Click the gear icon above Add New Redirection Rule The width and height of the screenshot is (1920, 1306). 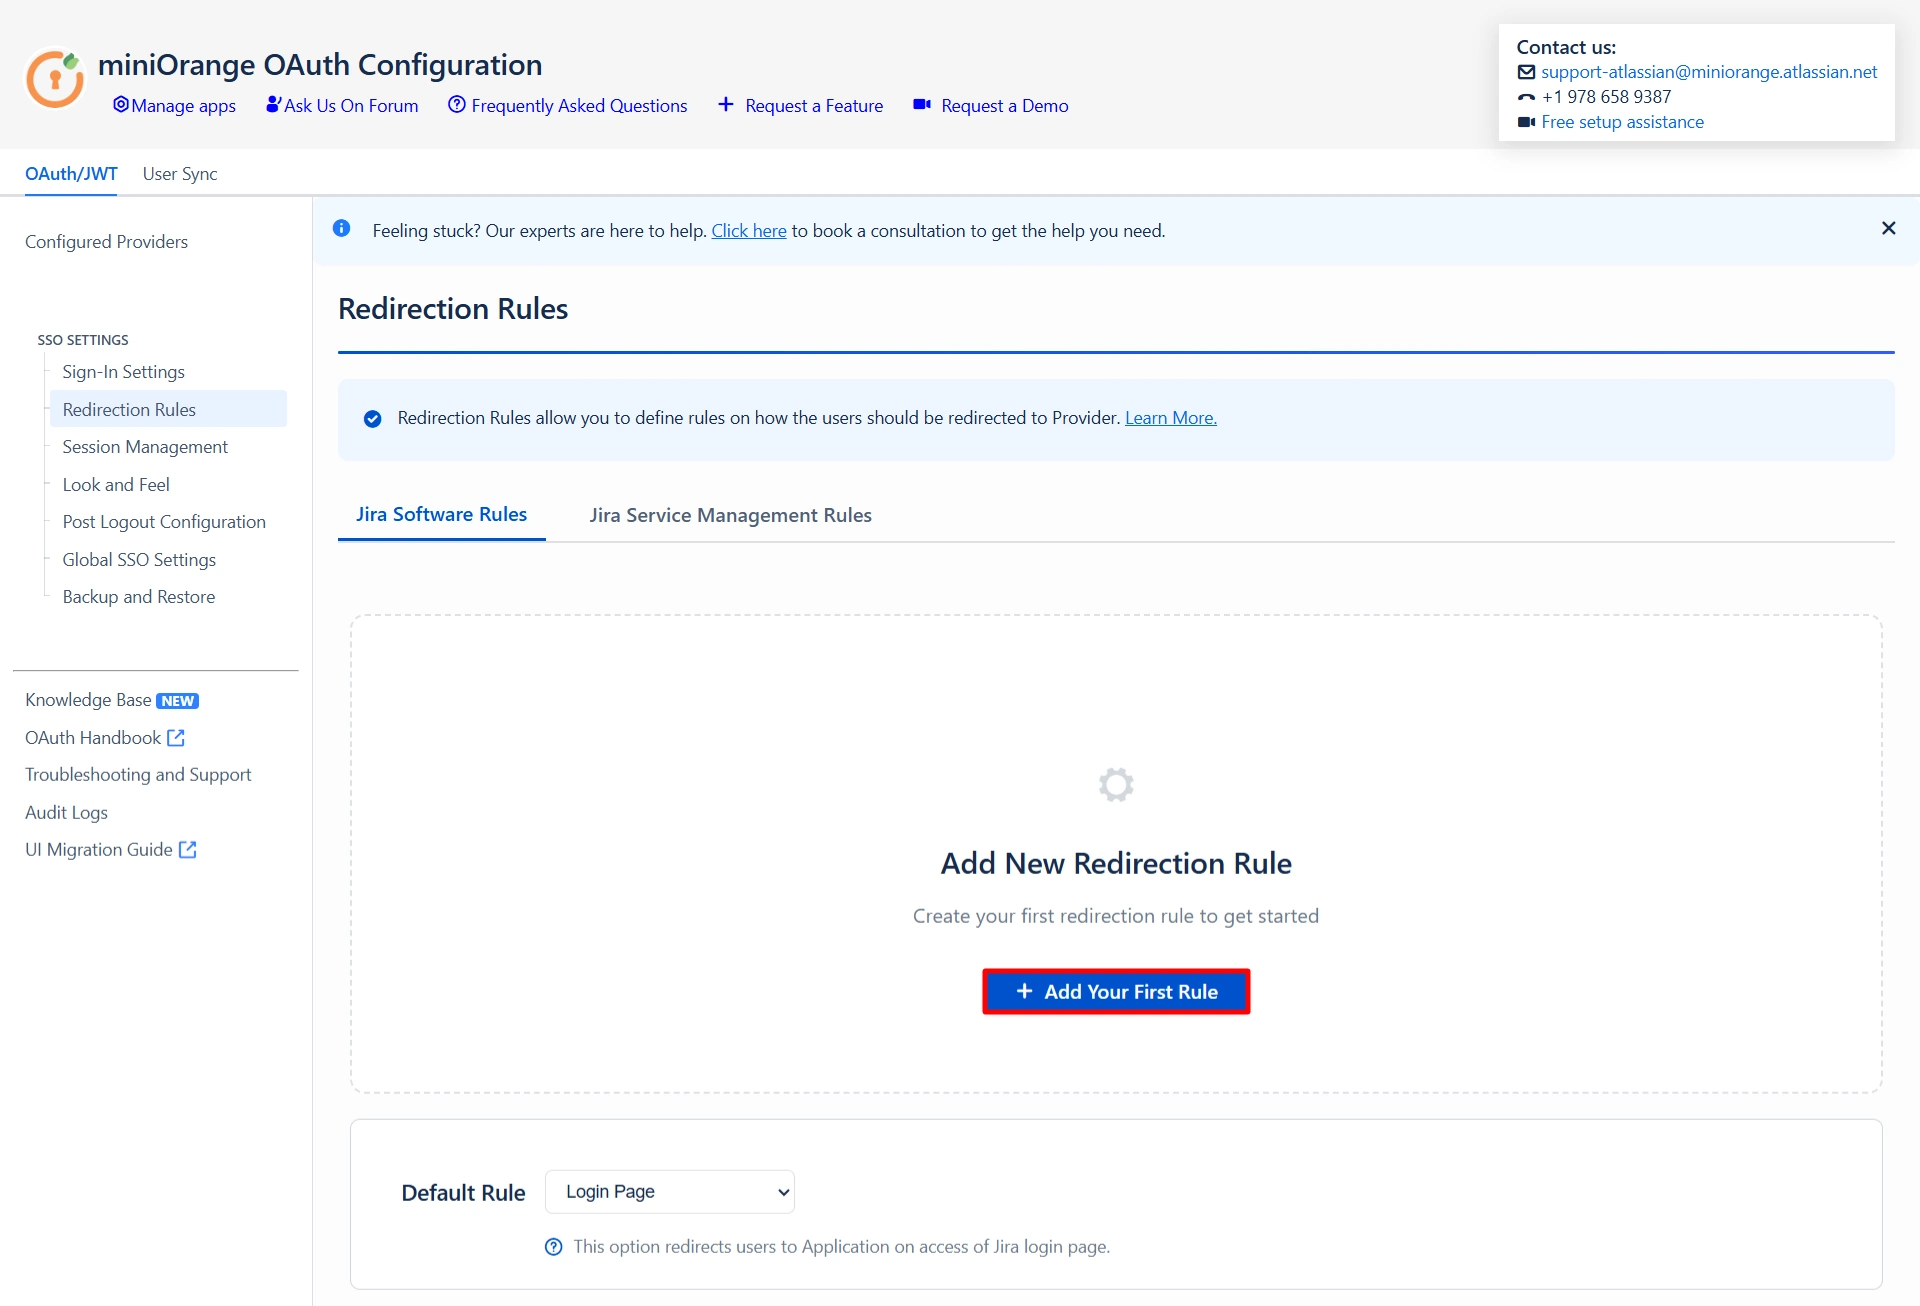[1116, 785]
